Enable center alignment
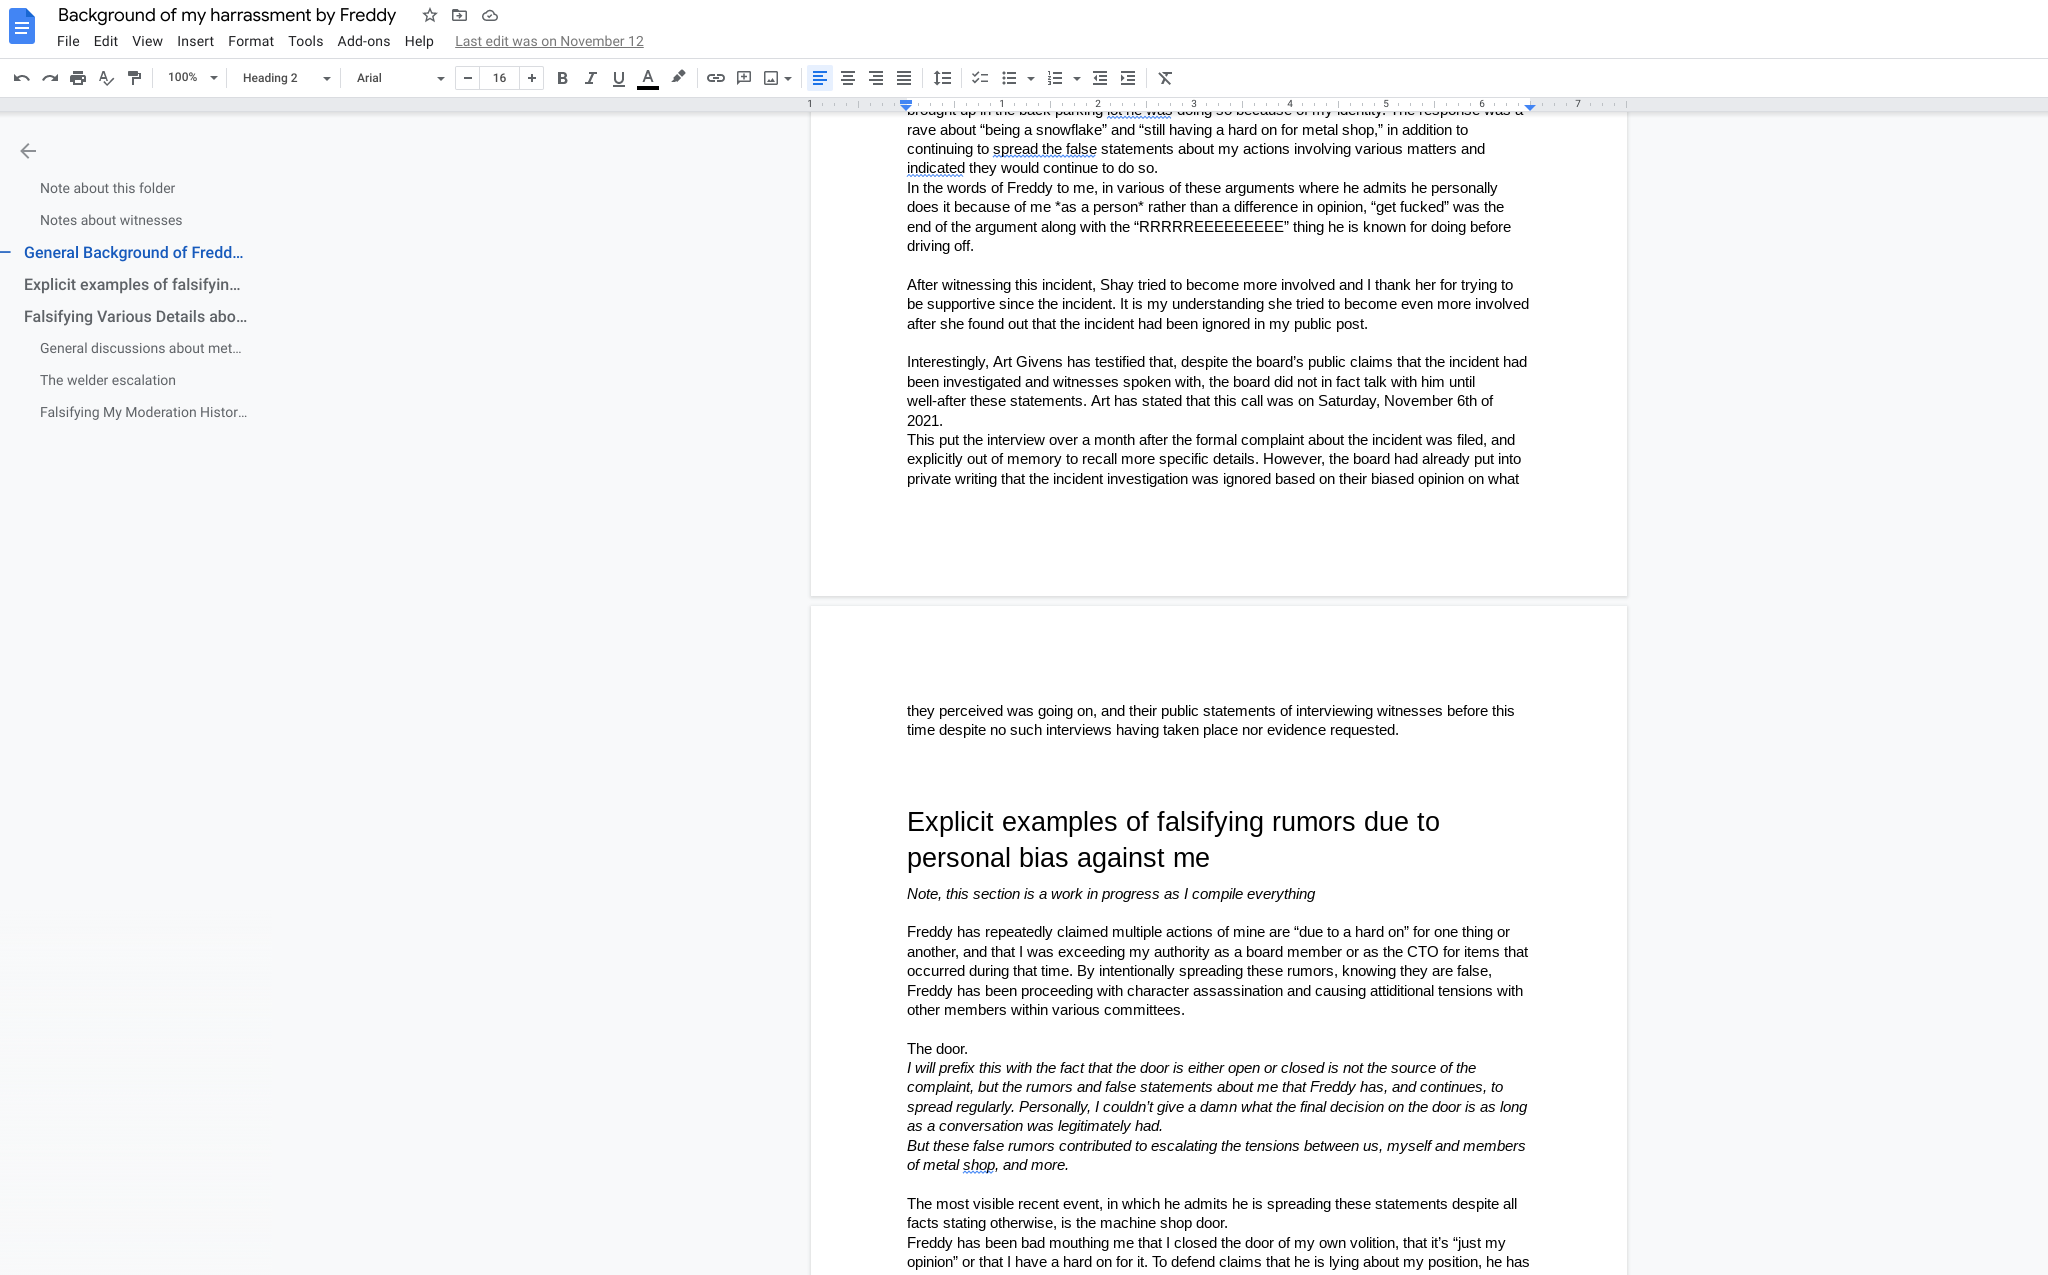The image size is (2048, 1275). [848, 78]
